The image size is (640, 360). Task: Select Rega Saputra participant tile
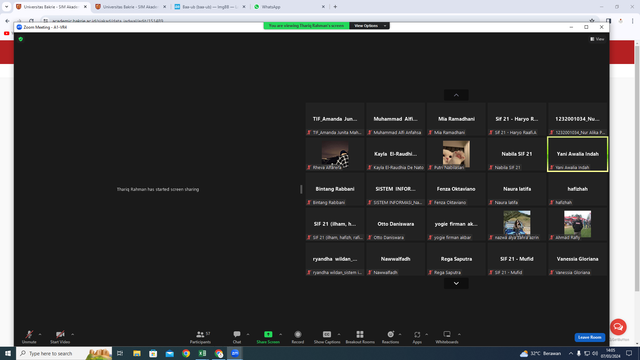(x=456, y=259)
